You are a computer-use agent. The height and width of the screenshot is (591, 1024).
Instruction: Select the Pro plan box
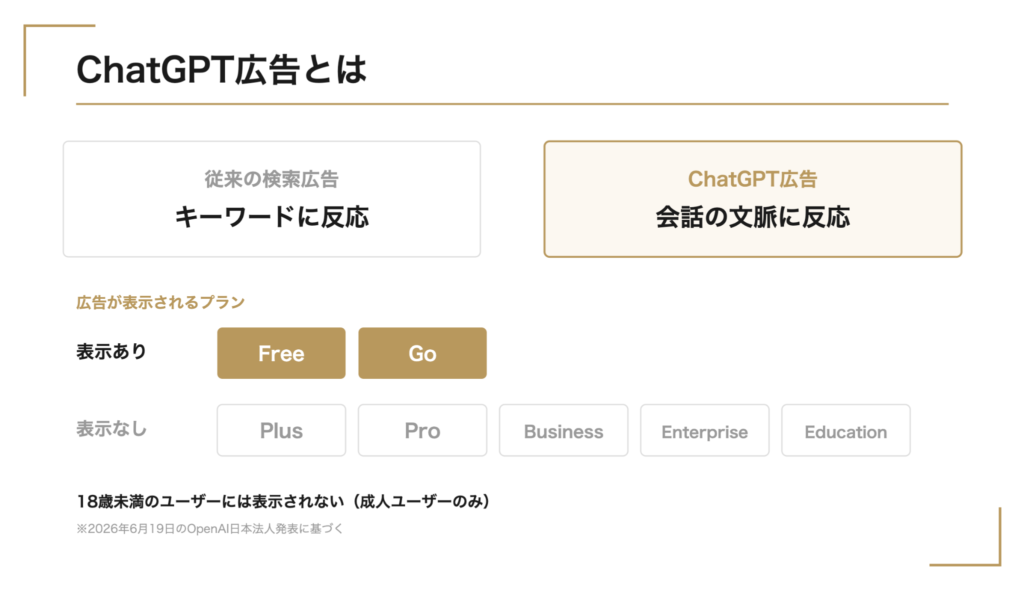coord(422,430)
